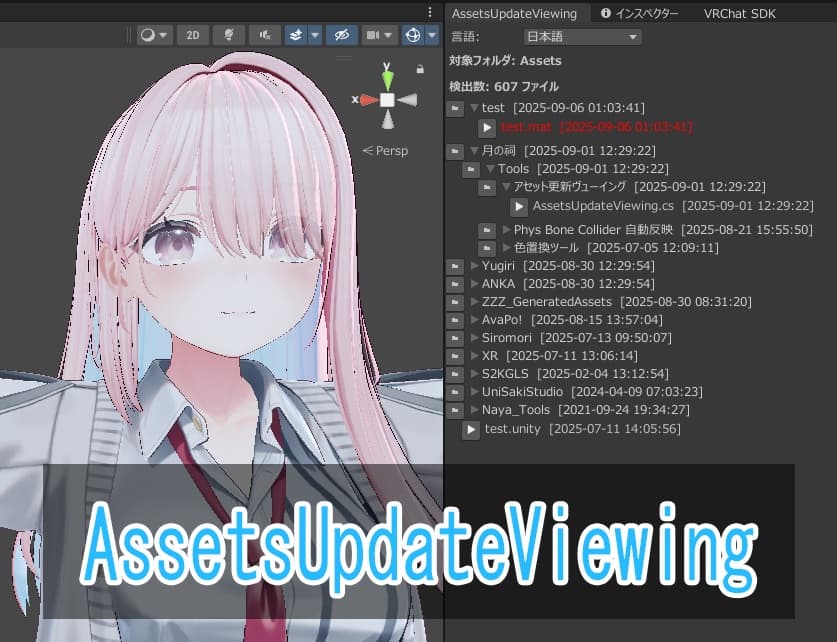Open the effects dropdown arrow in the toolbar
Image resolution: width=837 pixels, height=642 pixels.
point(314,34)
